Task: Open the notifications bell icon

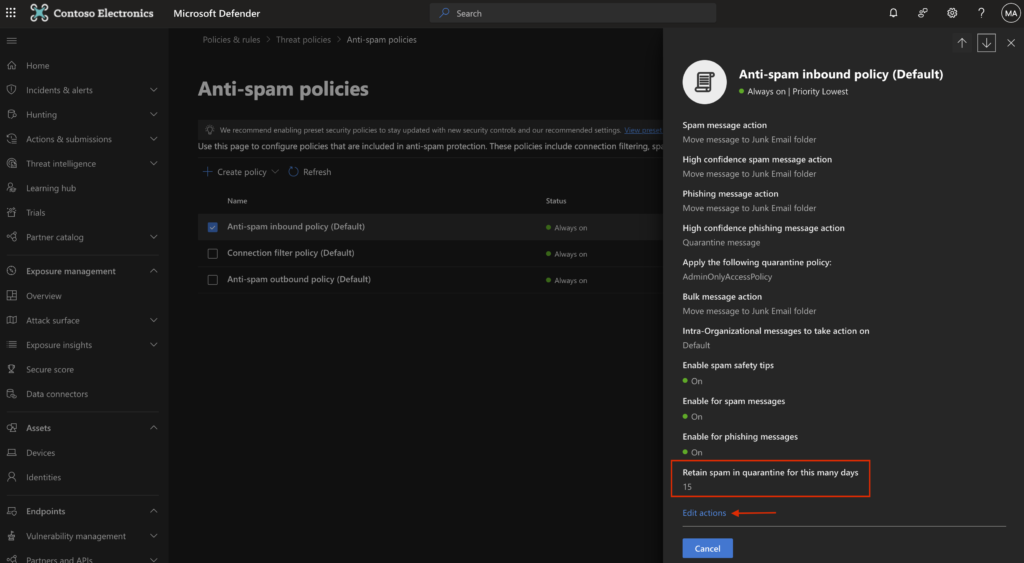Action: point(893,13)
